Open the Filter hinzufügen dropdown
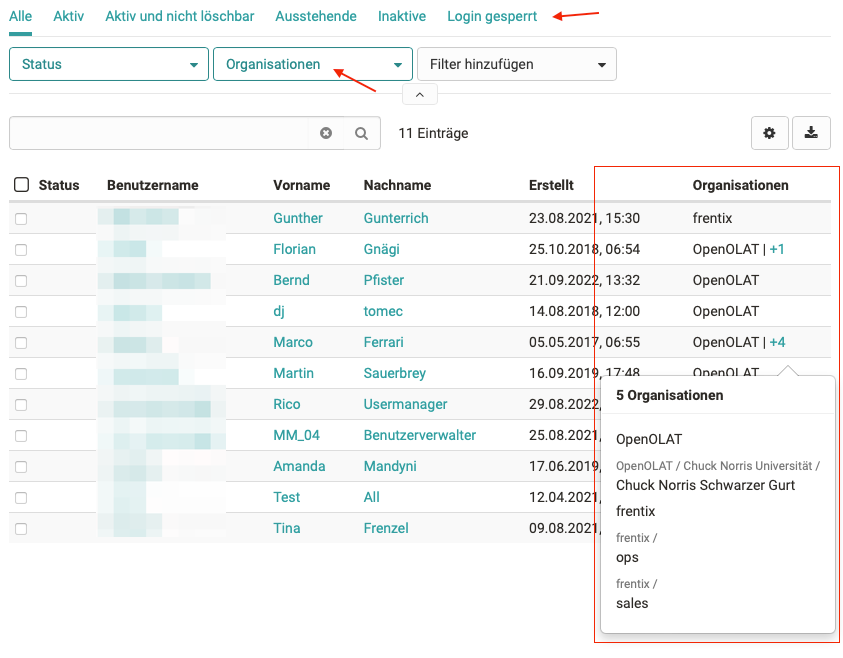This screenshot has width=843, height=658. (x=516, y=63)
